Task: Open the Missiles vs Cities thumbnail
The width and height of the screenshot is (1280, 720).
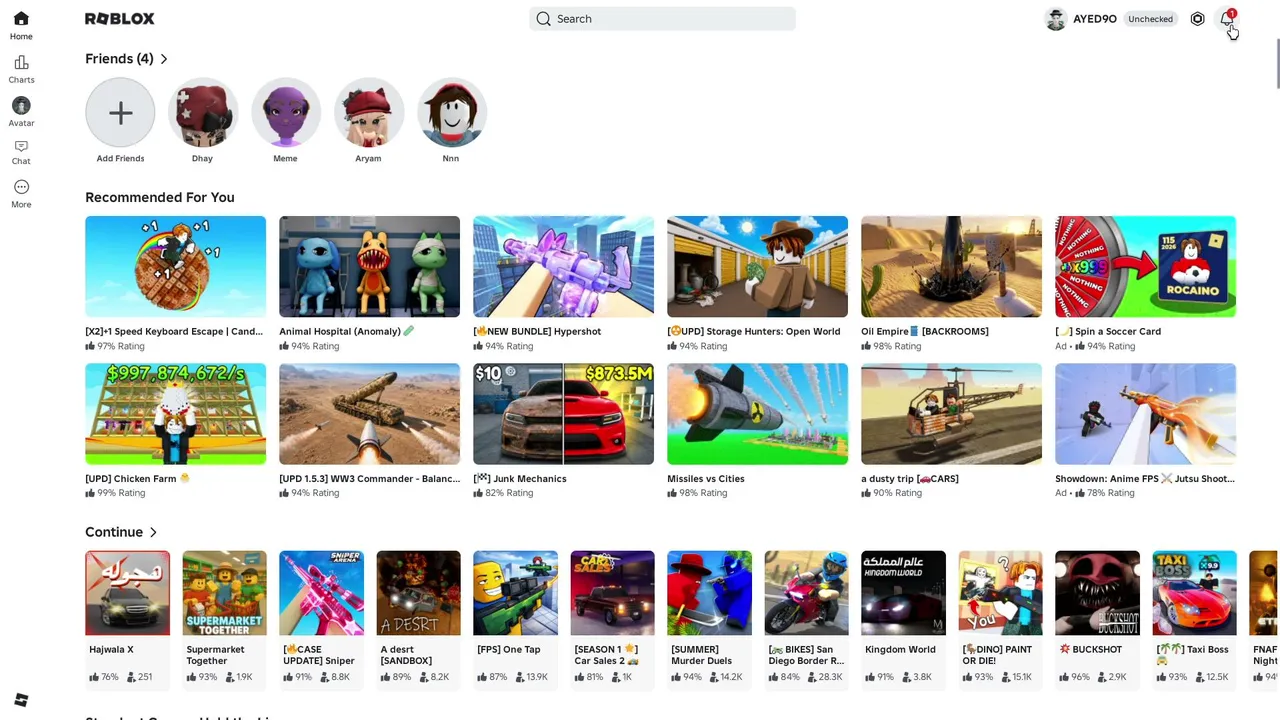Action: (757, 414)
